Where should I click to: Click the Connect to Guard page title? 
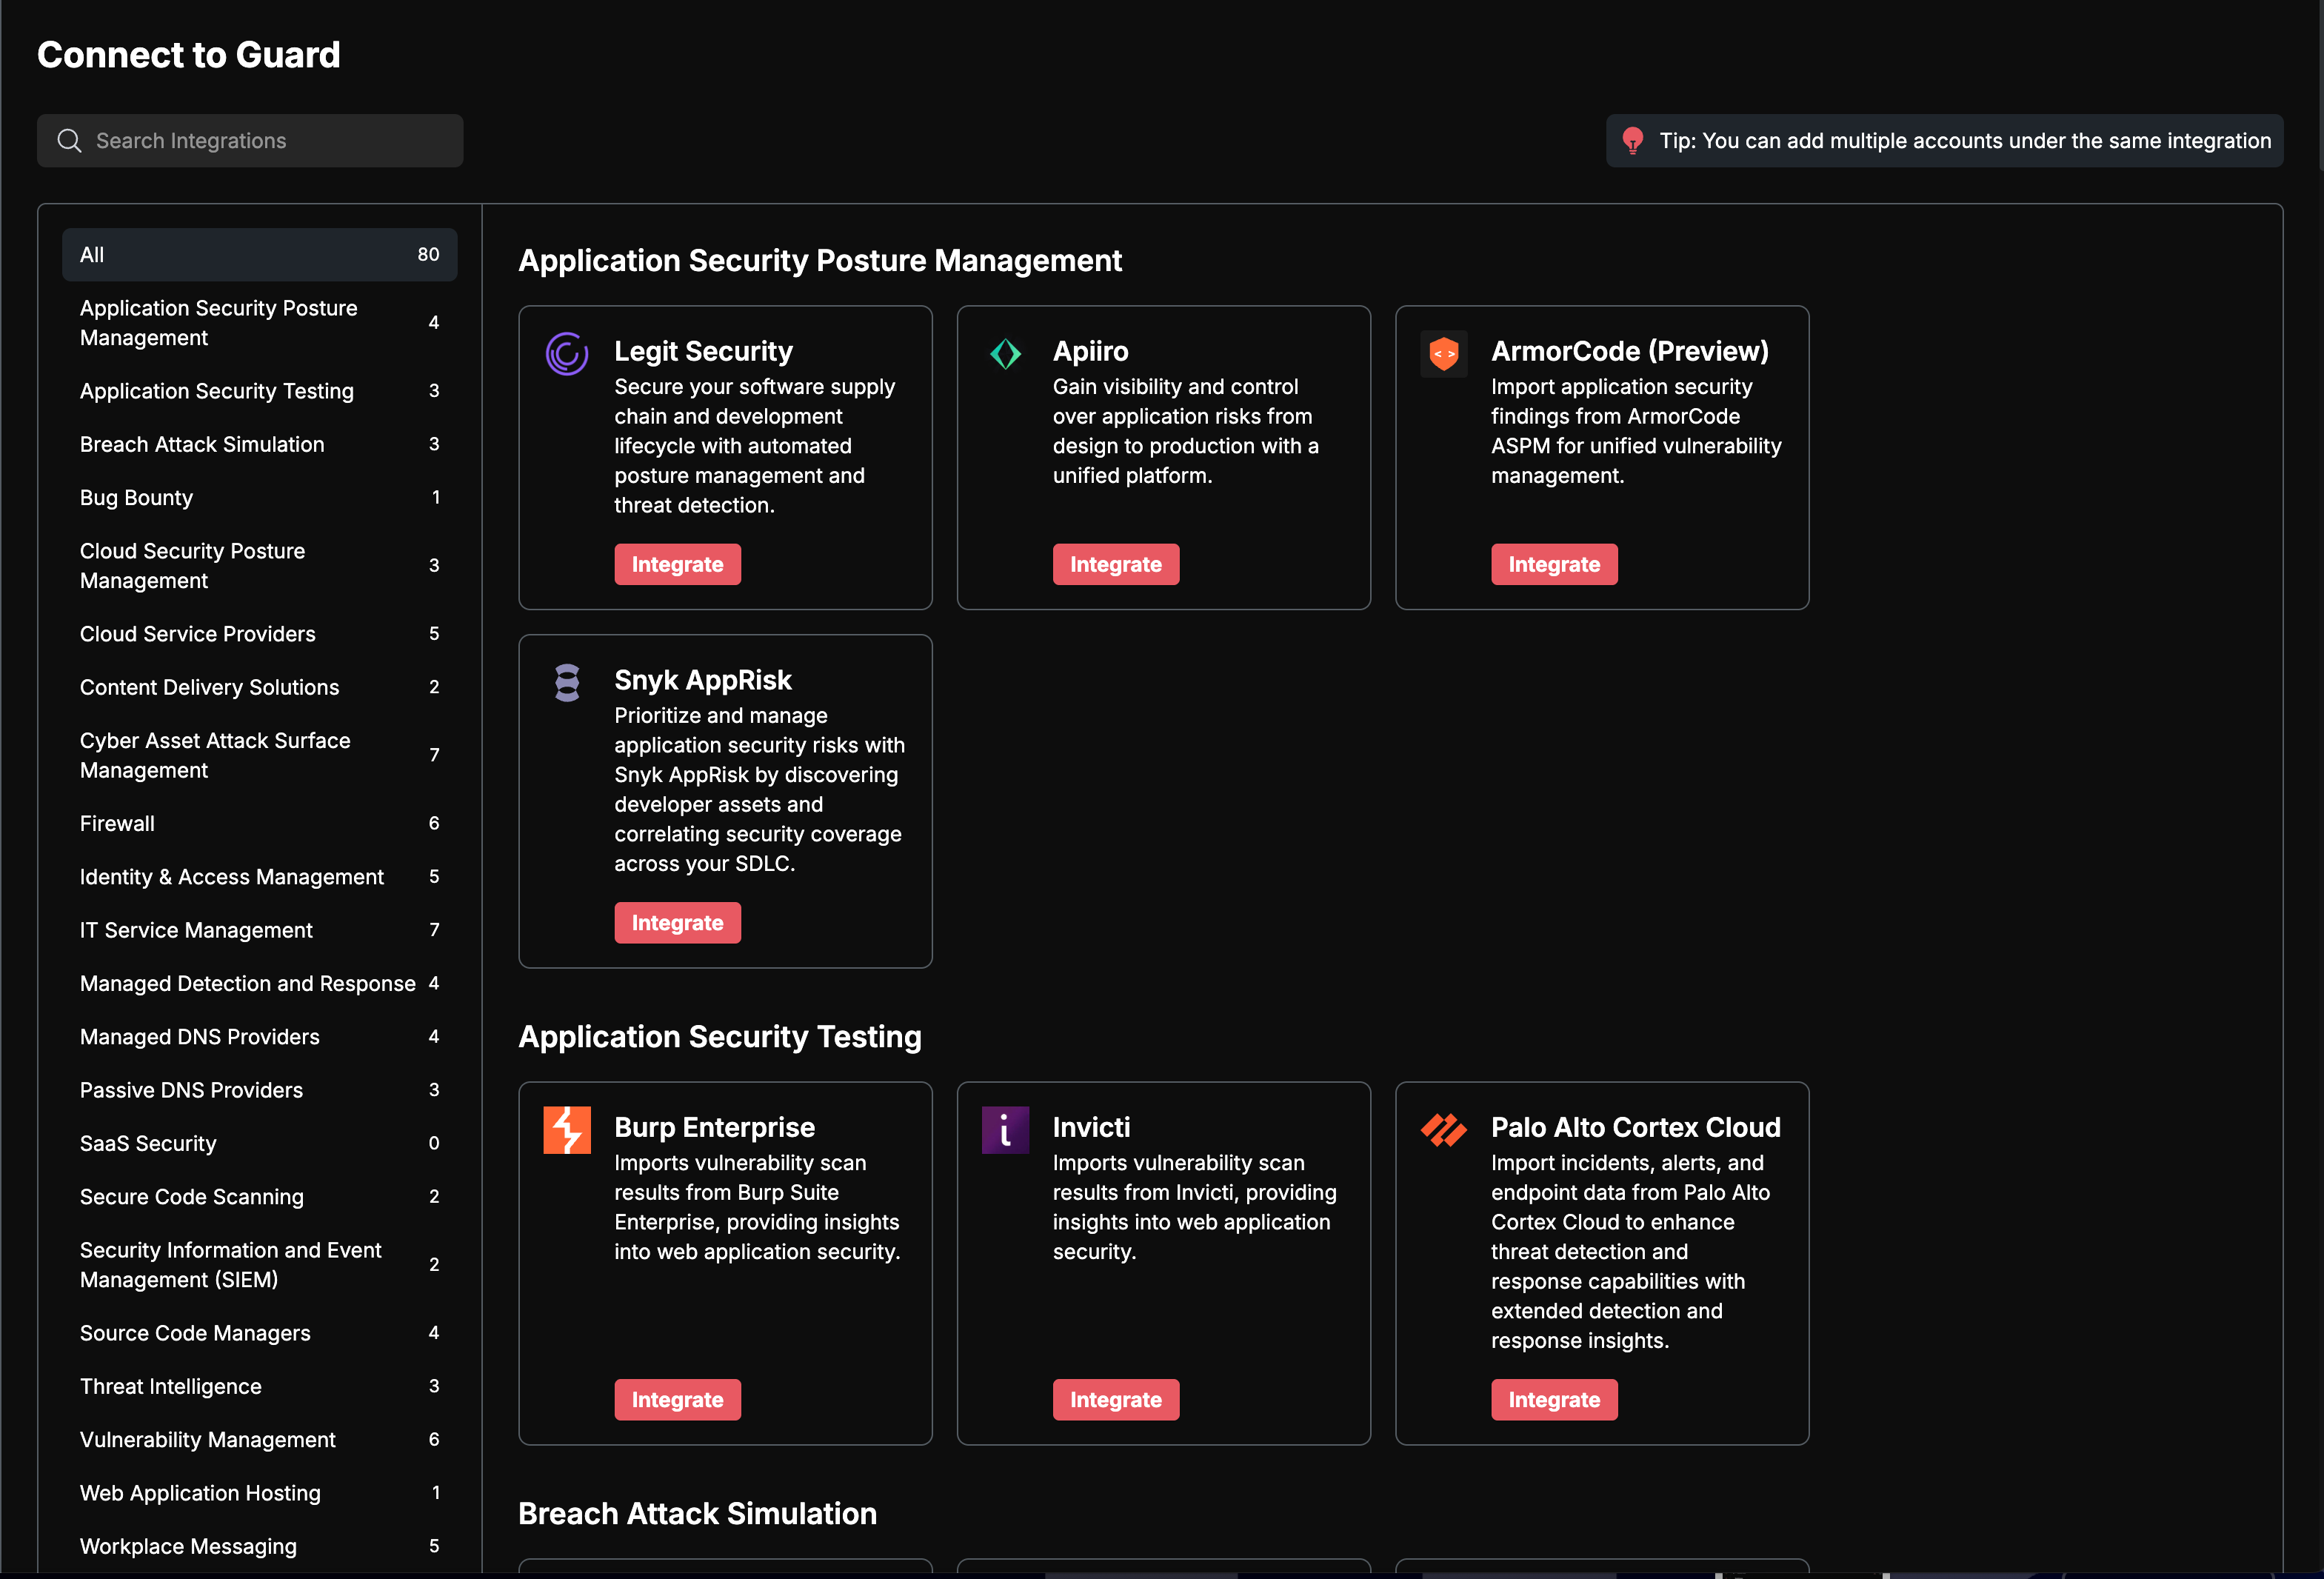189,55
